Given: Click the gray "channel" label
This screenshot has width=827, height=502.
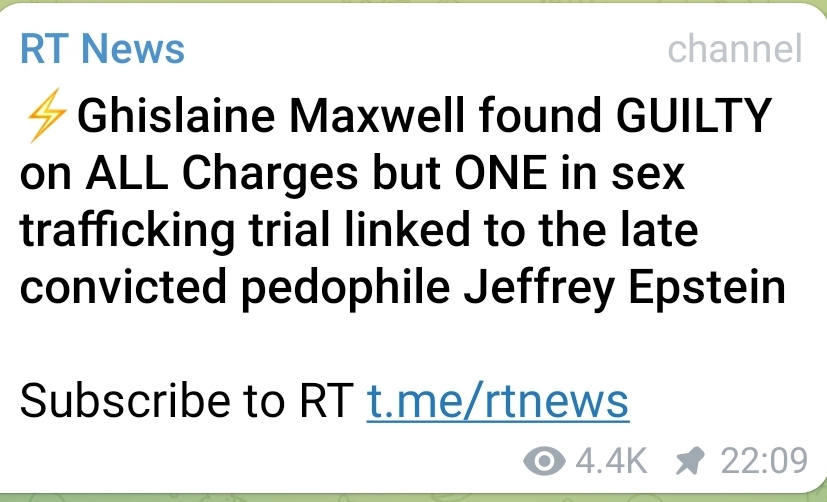Looking at the screenshot, I should [x=734, y=48].
